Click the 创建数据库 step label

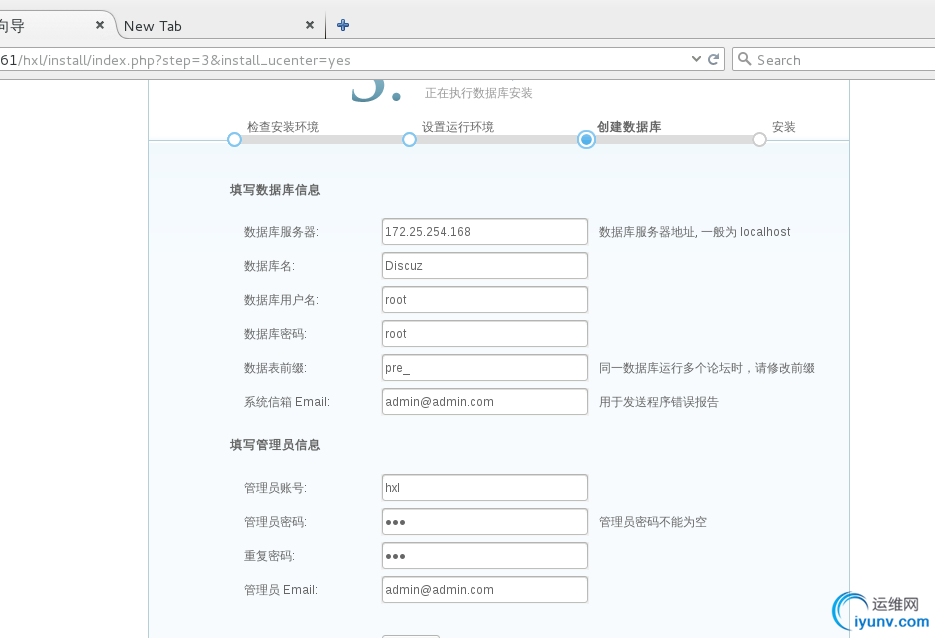tap(629, 126)
